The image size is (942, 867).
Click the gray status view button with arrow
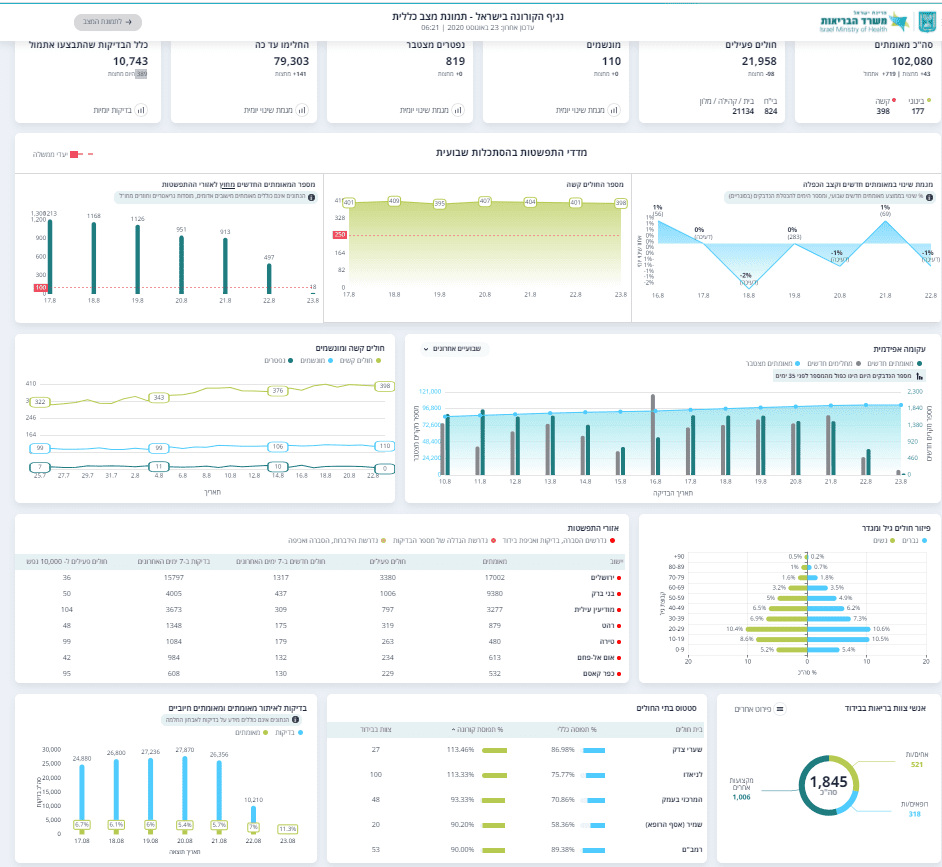click(x=108, y=22)
